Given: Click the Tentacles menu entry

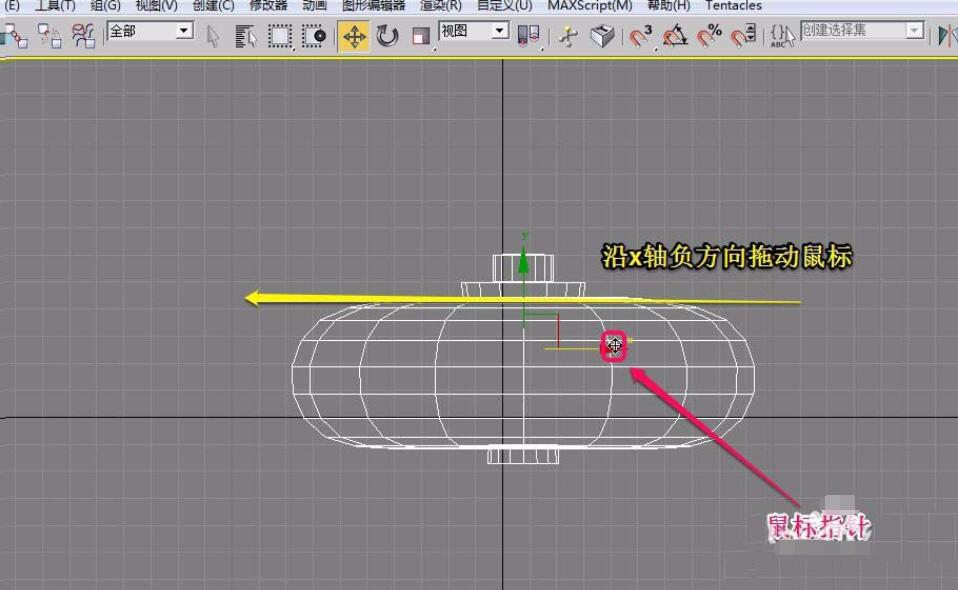Looking at the screenshot, I should (733, 6).
